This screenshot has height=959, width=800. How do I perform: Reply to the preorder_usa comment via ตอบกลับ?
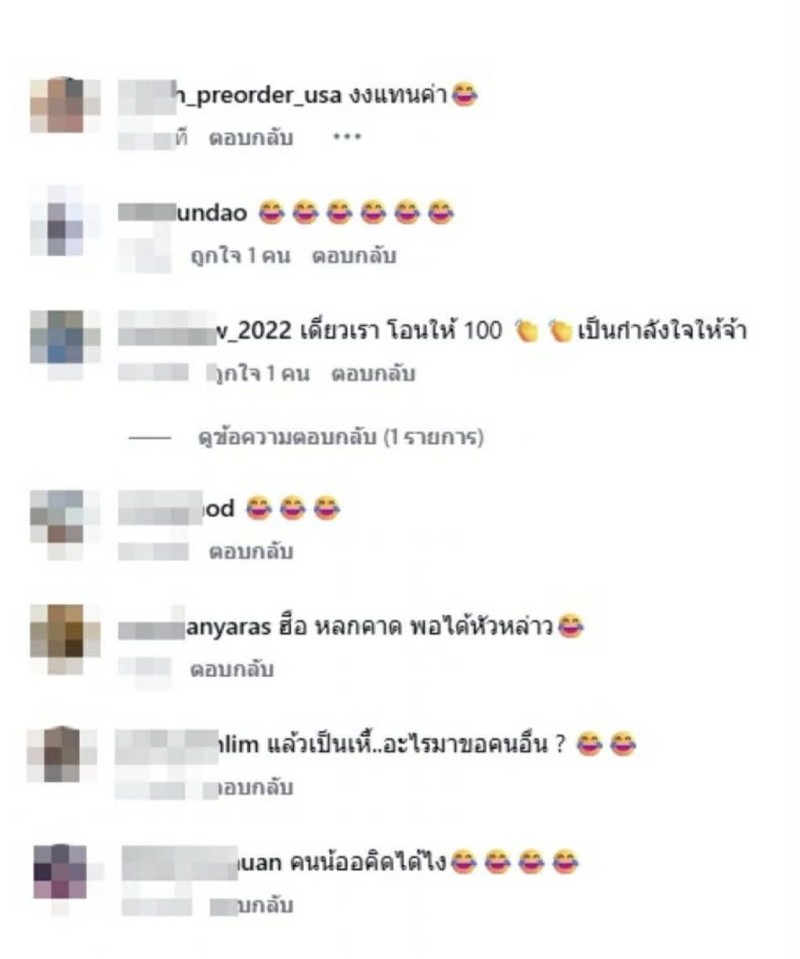(x=251, y=138)
